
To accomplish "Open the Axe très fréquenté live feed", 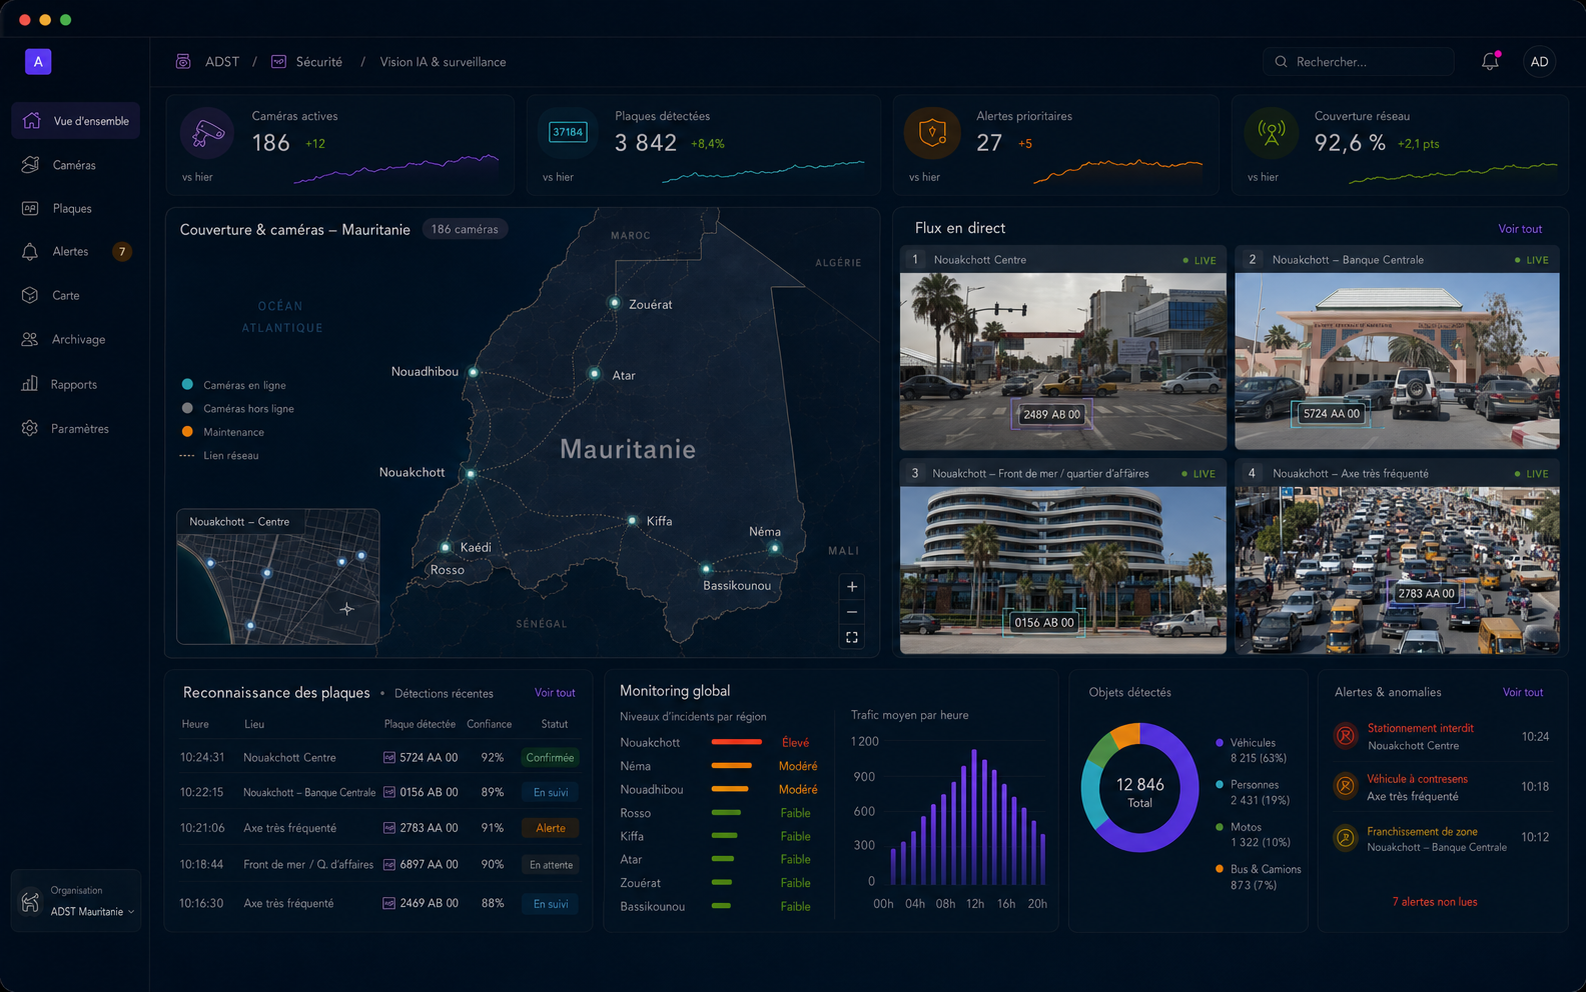I will pyautogui.click(x=1397, y=557).
